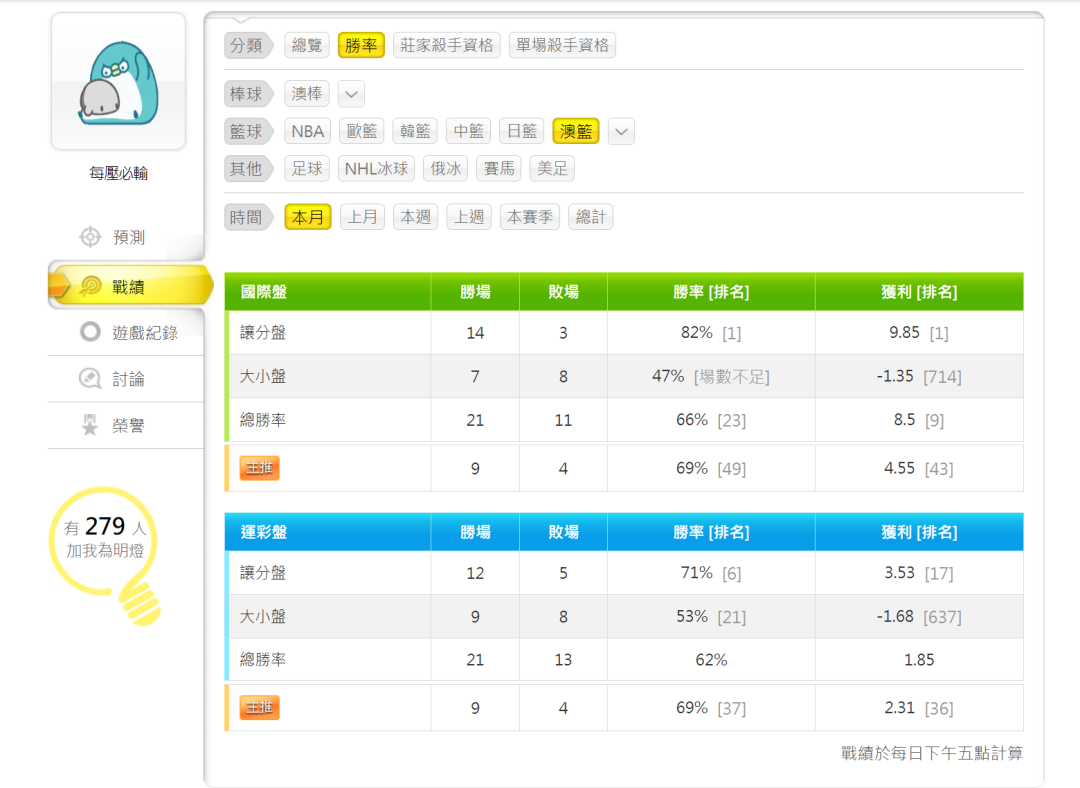Viewport: 1080px width, 788px height.
Task: Click the 分類 row label
Action: 247,45
